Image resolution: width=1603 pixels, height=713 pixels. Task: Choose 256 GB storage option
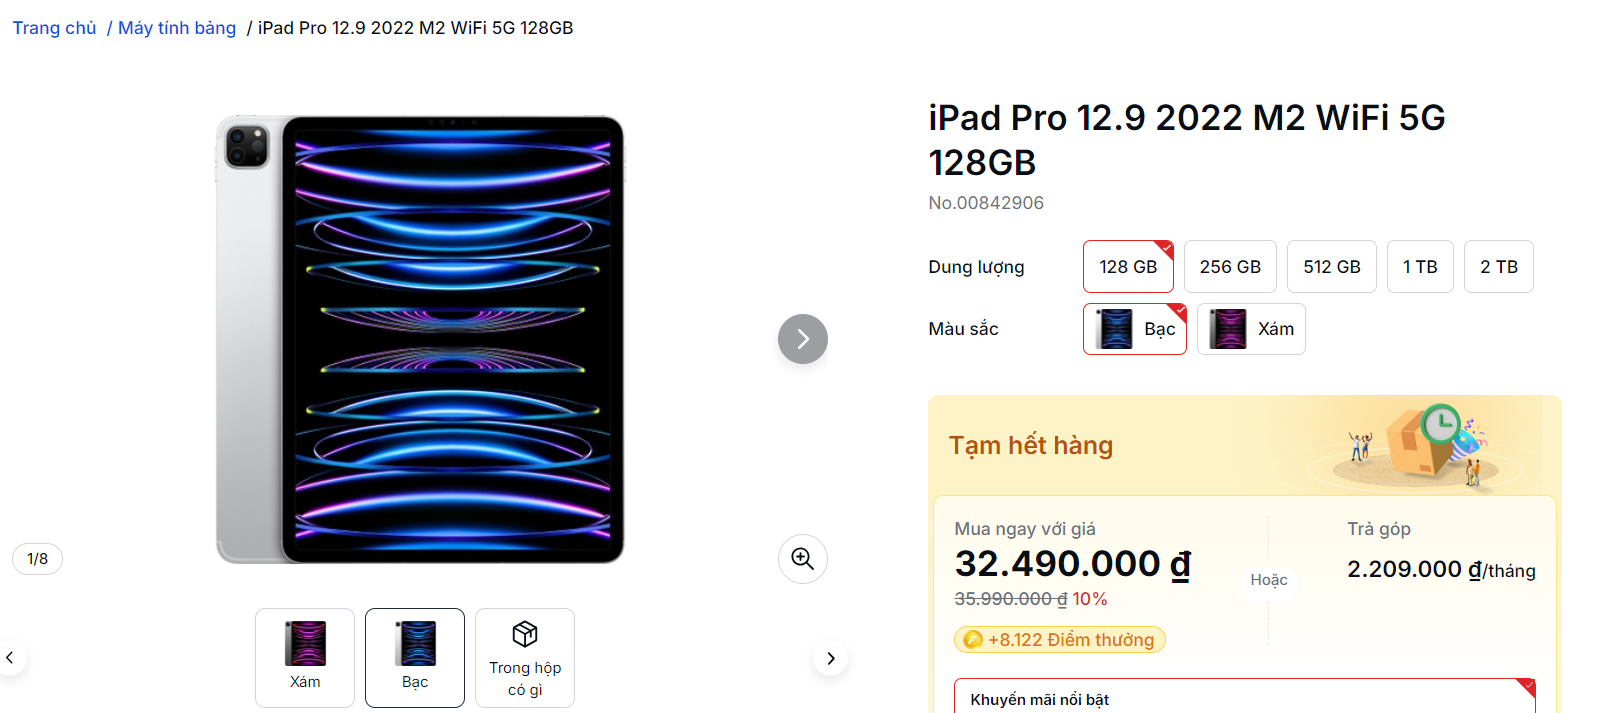(x=1230, y=267)
